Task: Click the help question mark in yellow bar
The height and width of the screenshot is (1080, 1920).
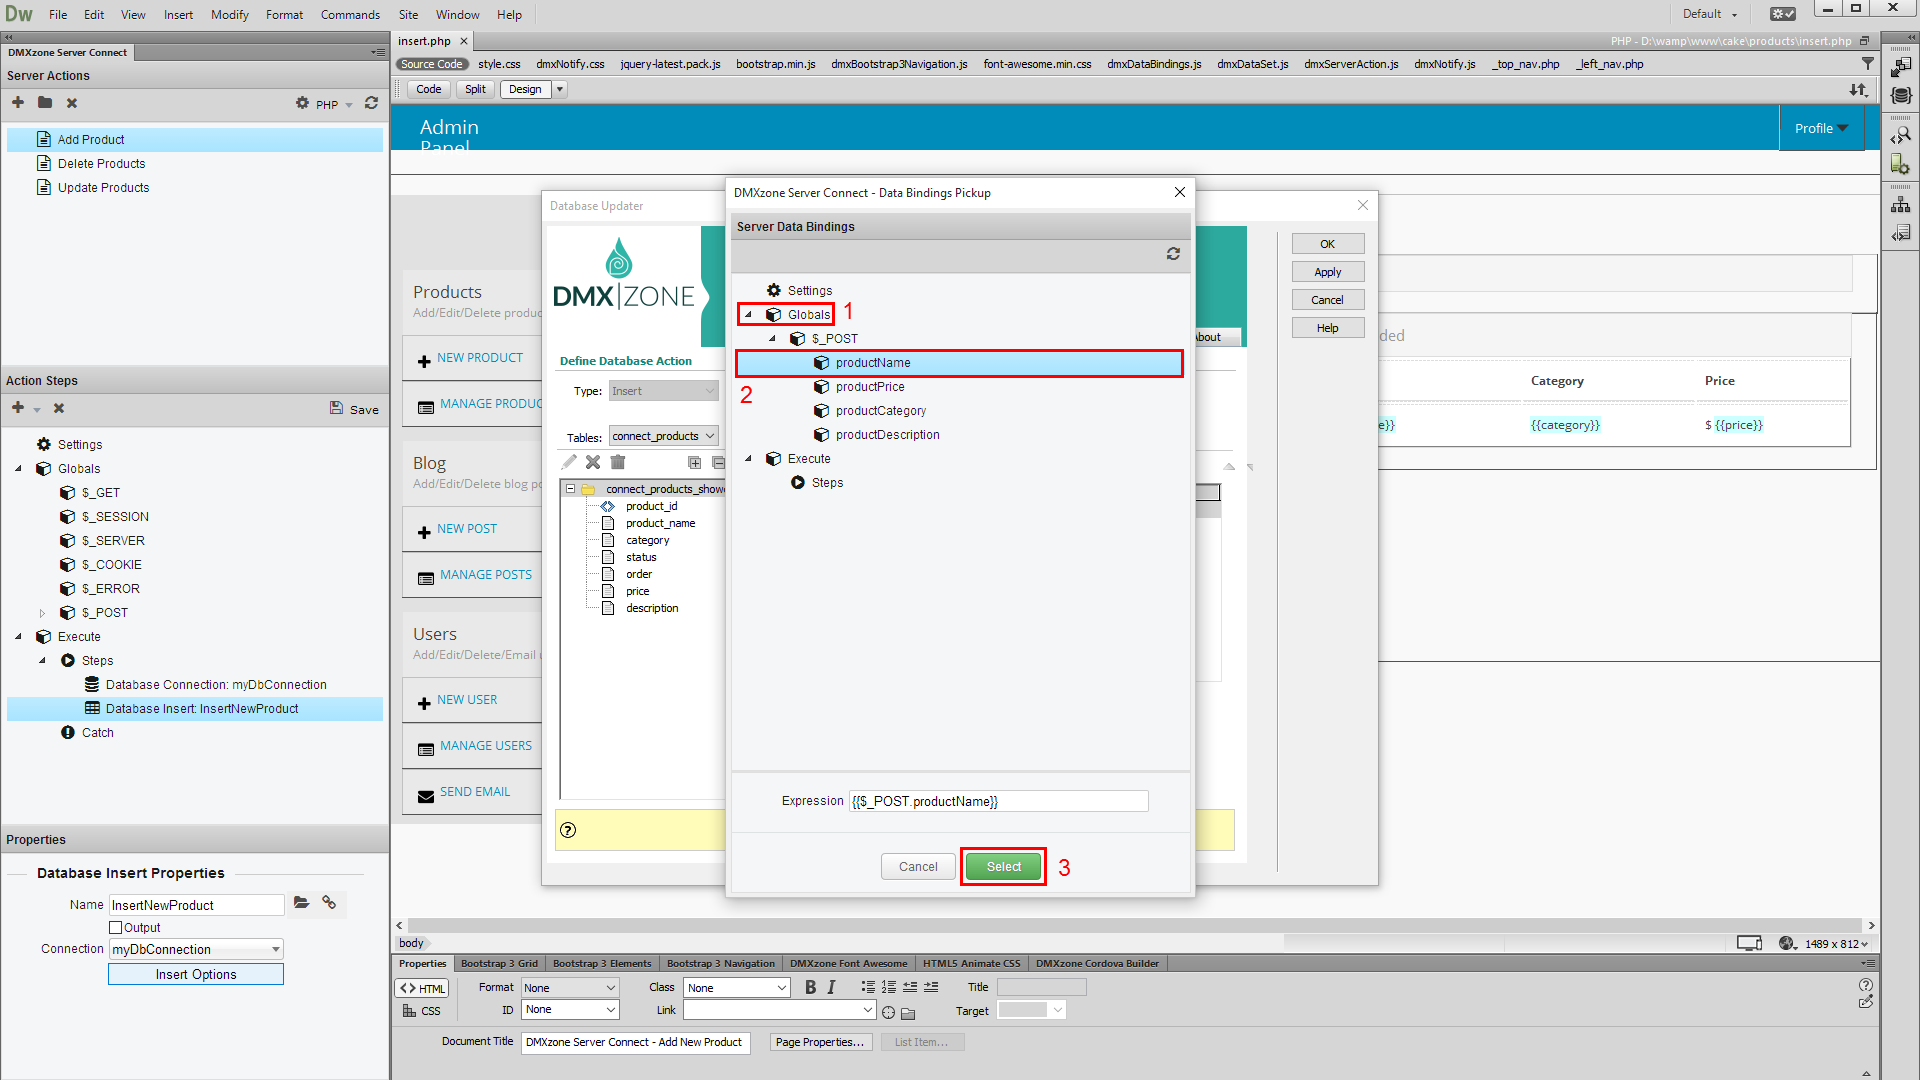Action: [x=568, y=830]
